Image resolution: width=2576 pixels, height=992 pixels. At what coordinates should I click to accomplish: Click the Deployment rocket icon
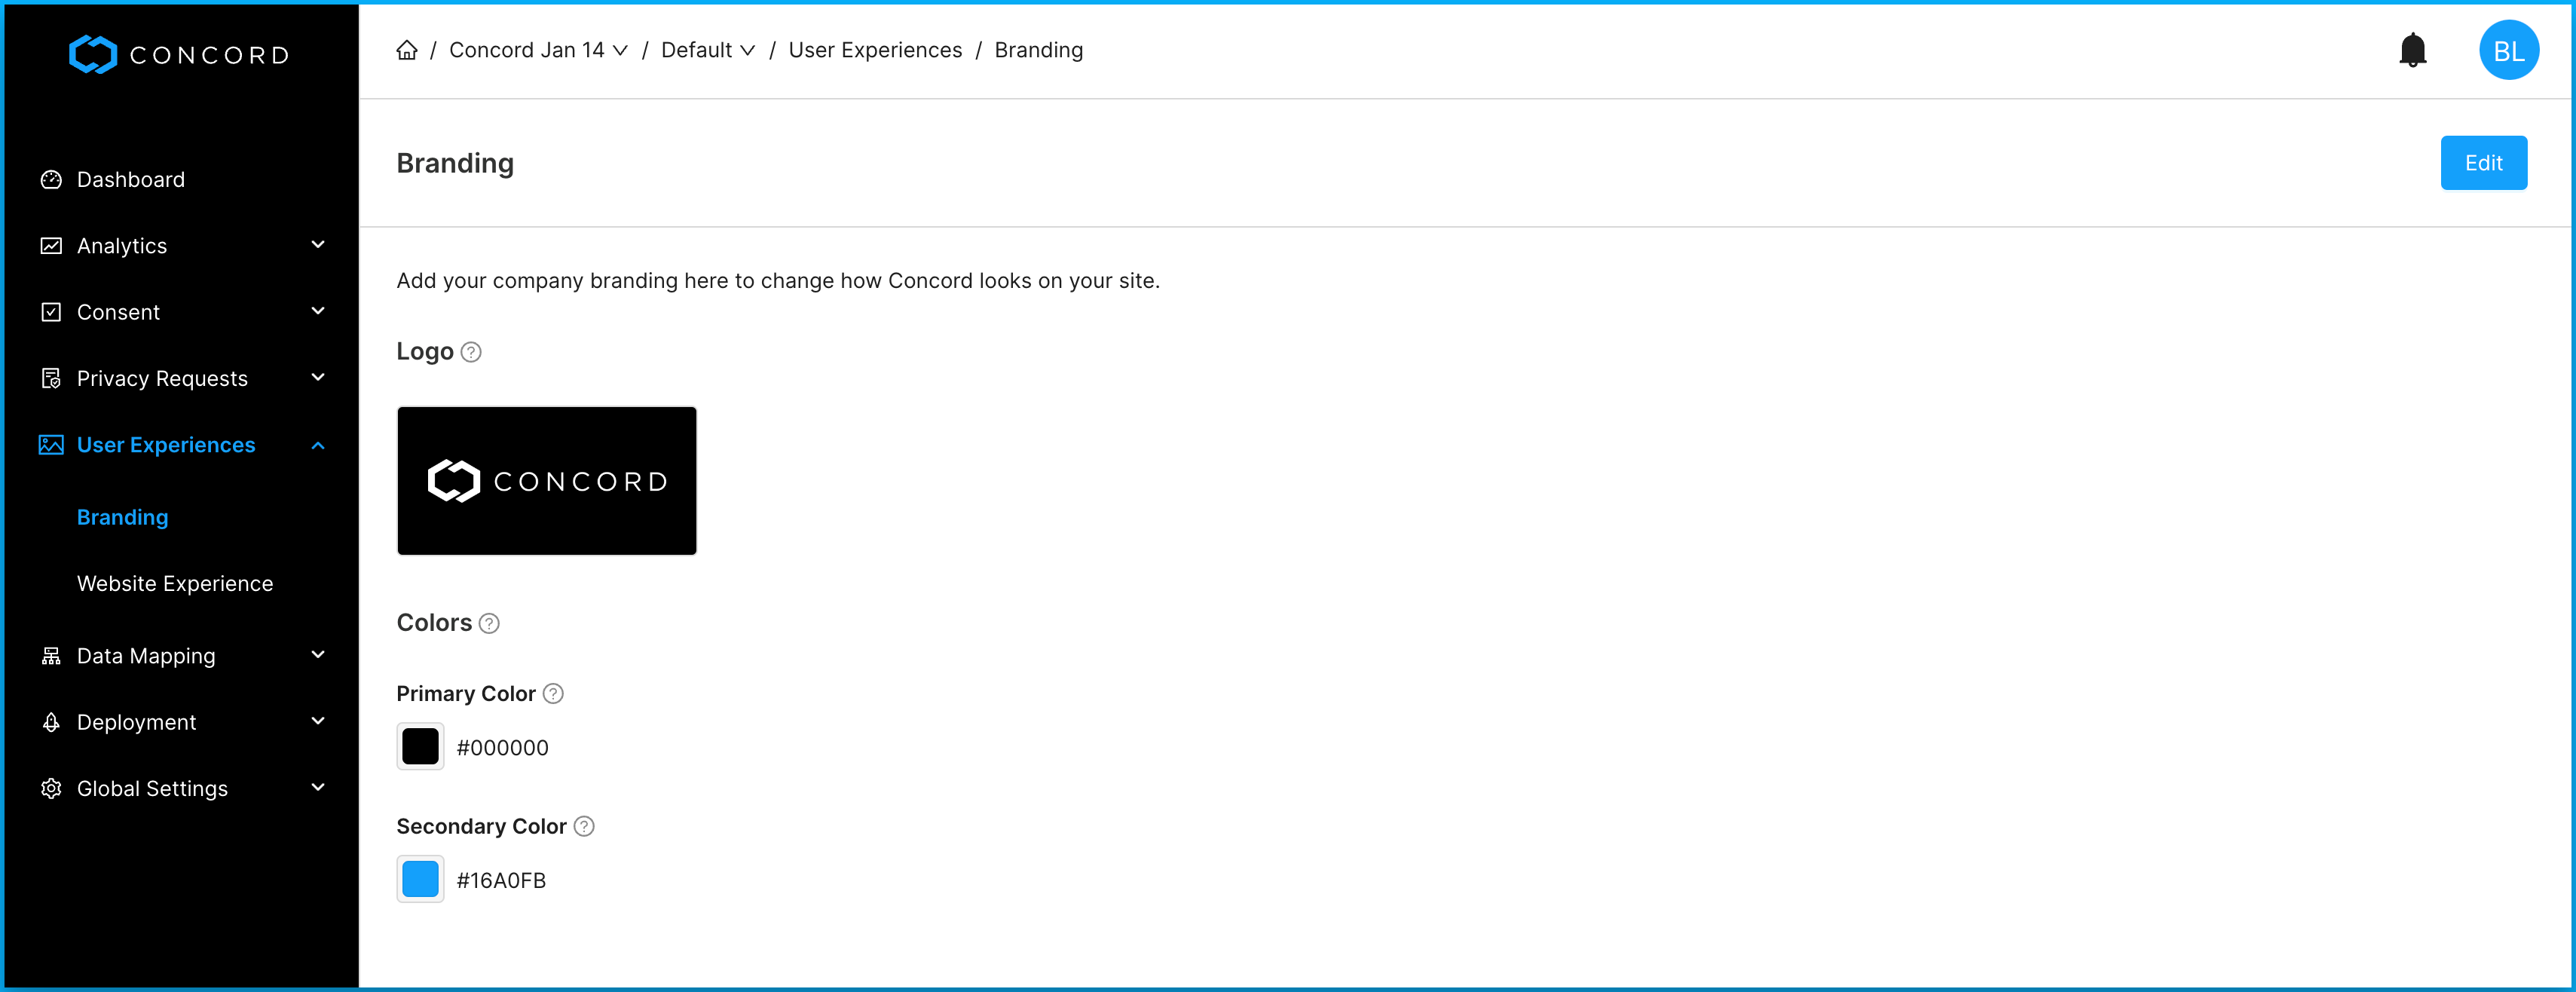(51, 722)
